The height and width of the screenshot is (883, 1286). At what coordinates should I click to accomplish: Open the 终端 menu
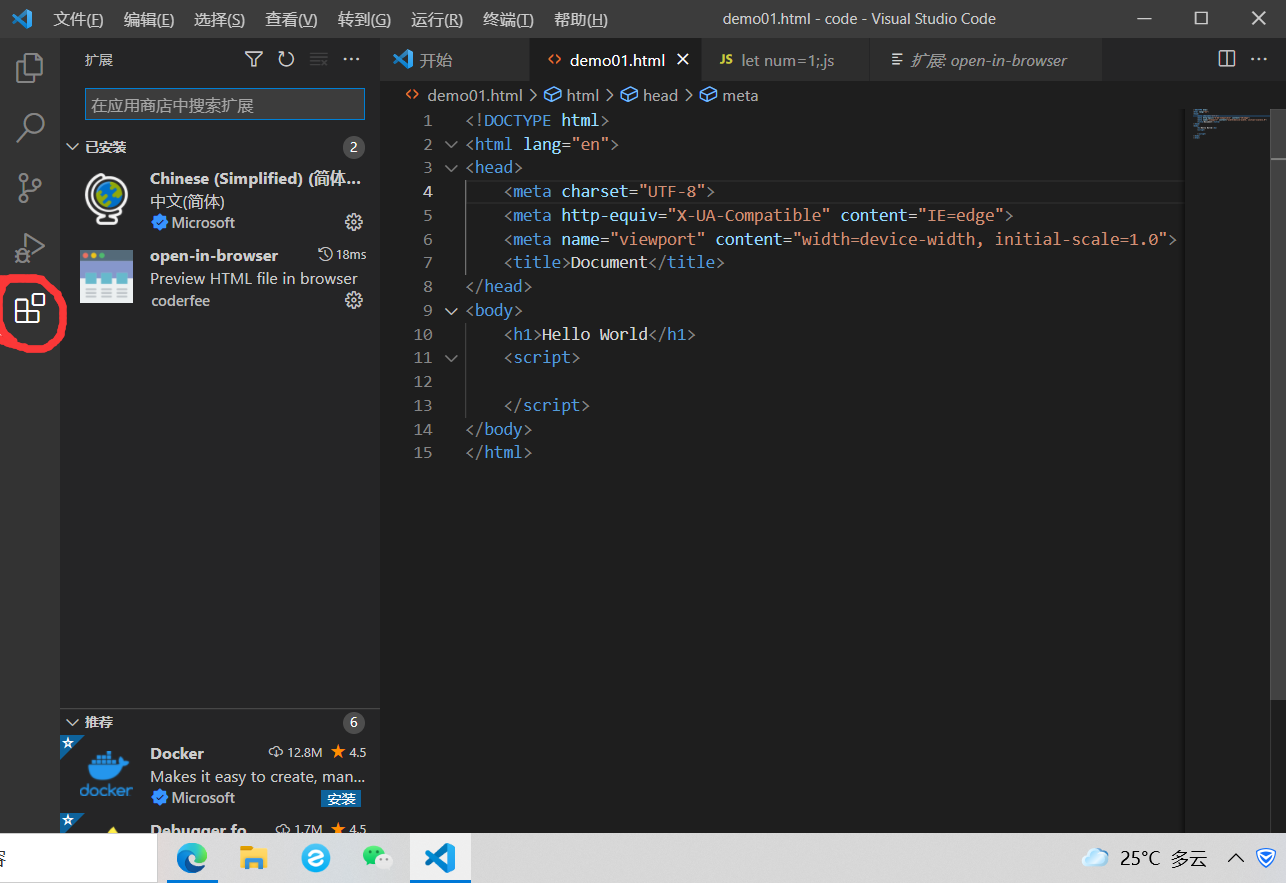click(x=507, y=19)
